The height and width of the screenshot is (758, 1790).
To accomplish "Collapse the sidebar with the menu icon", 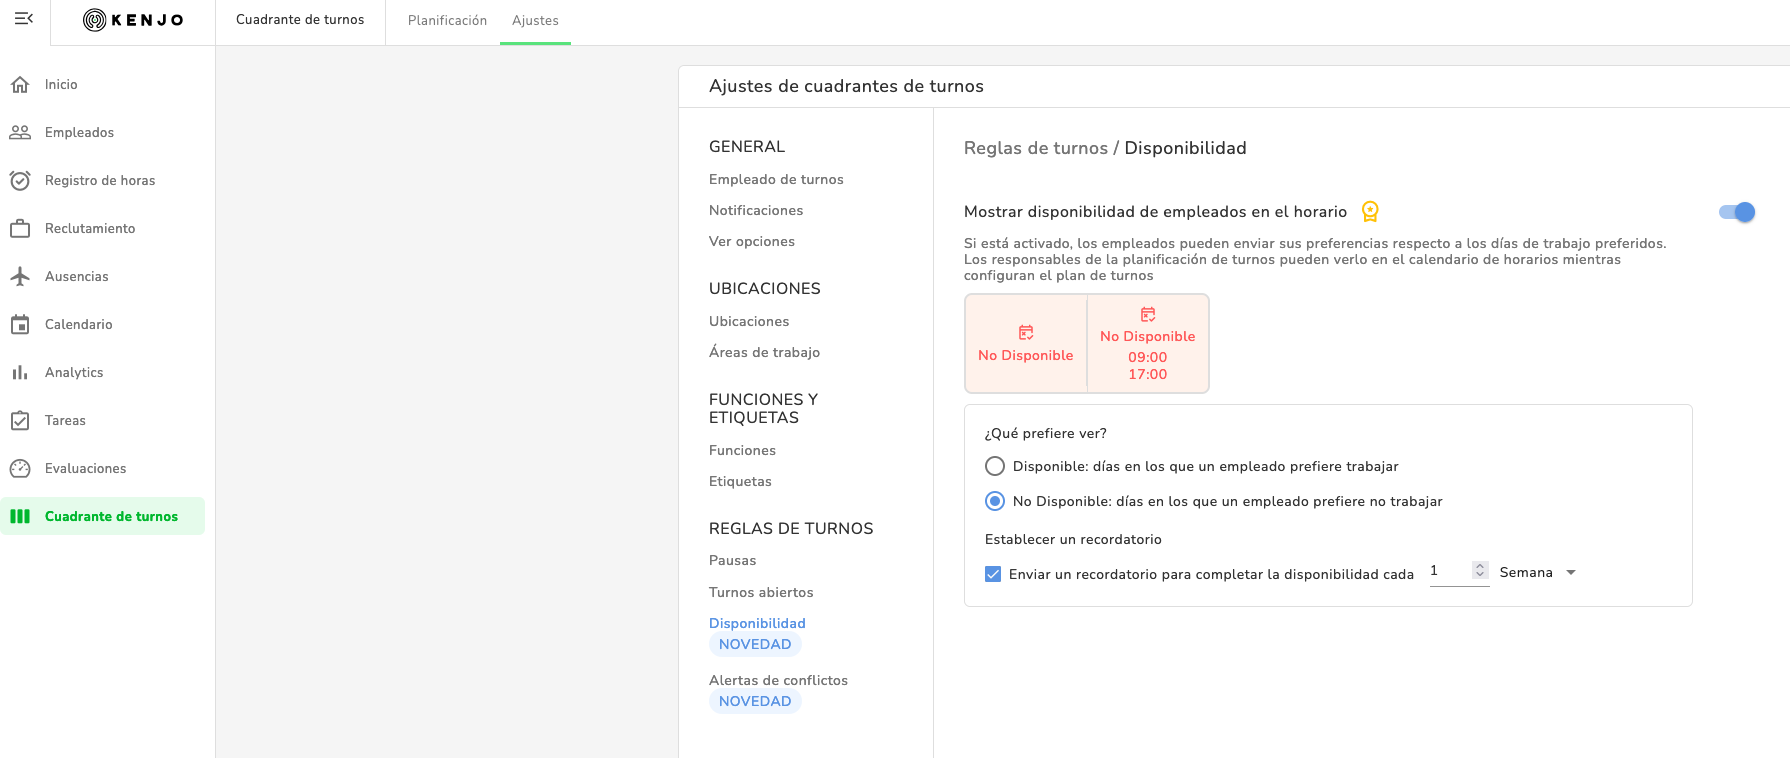I will click(24, 19).
